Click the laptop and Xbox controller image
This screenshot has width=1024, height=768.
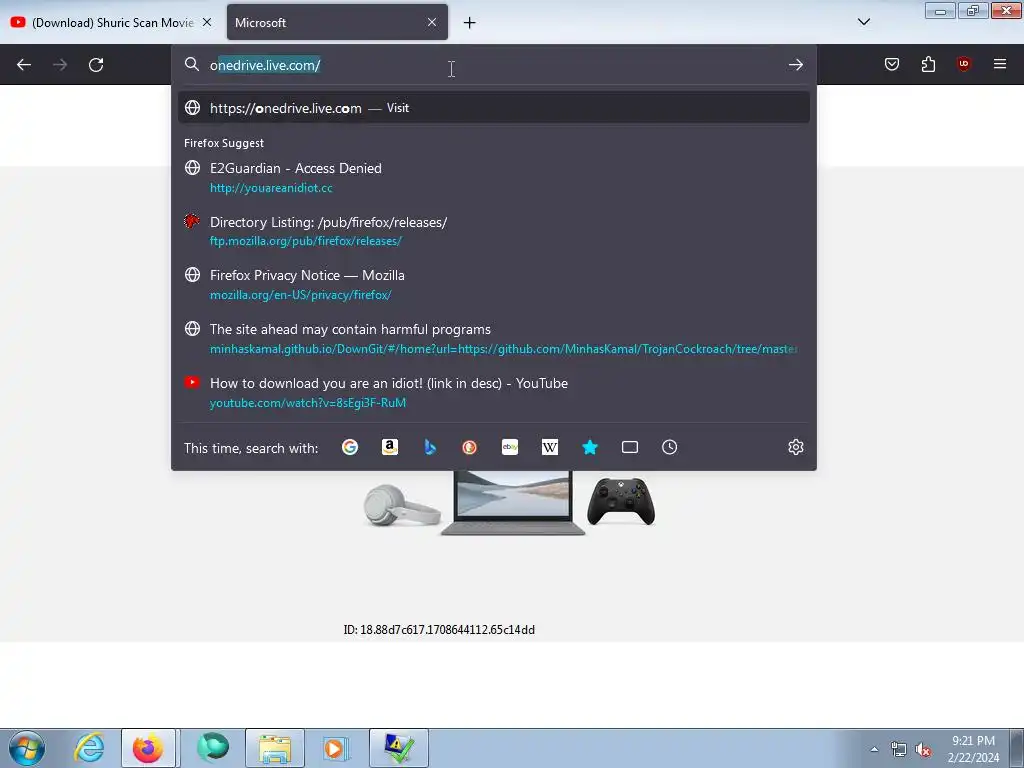coord(509,503)
